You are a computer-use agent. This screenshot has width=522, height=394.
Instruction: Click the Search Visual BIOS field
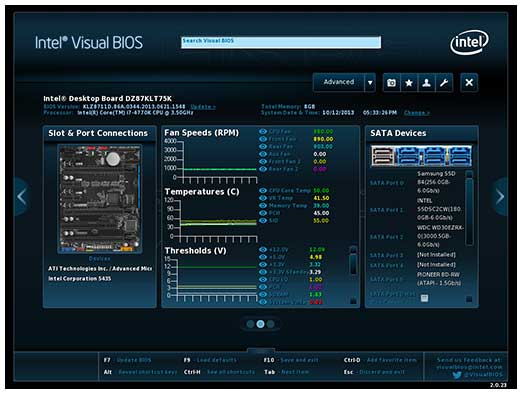click(x=281, y=43)
